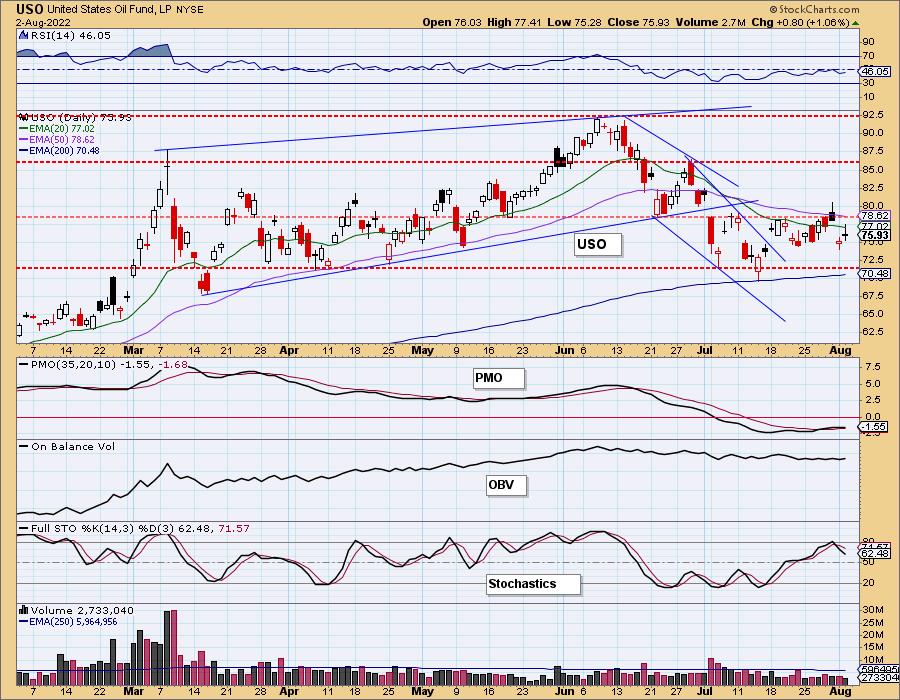The width and height of the screenshot is (900, 700).
Task: Open the StockCharts.com attribution link
Action: coord(818,9)
